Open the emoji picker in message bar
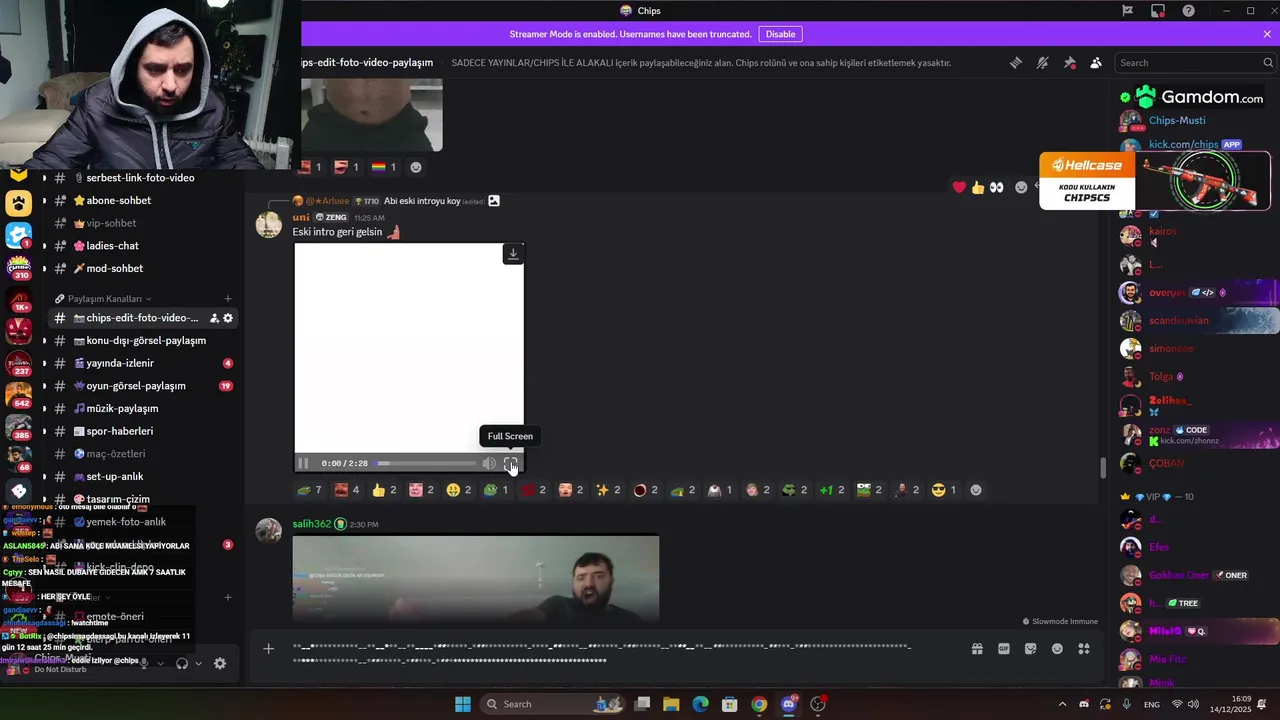The height and width of the screenshot is (720, 1280). pyautogui.click(x=1057, y=649)
